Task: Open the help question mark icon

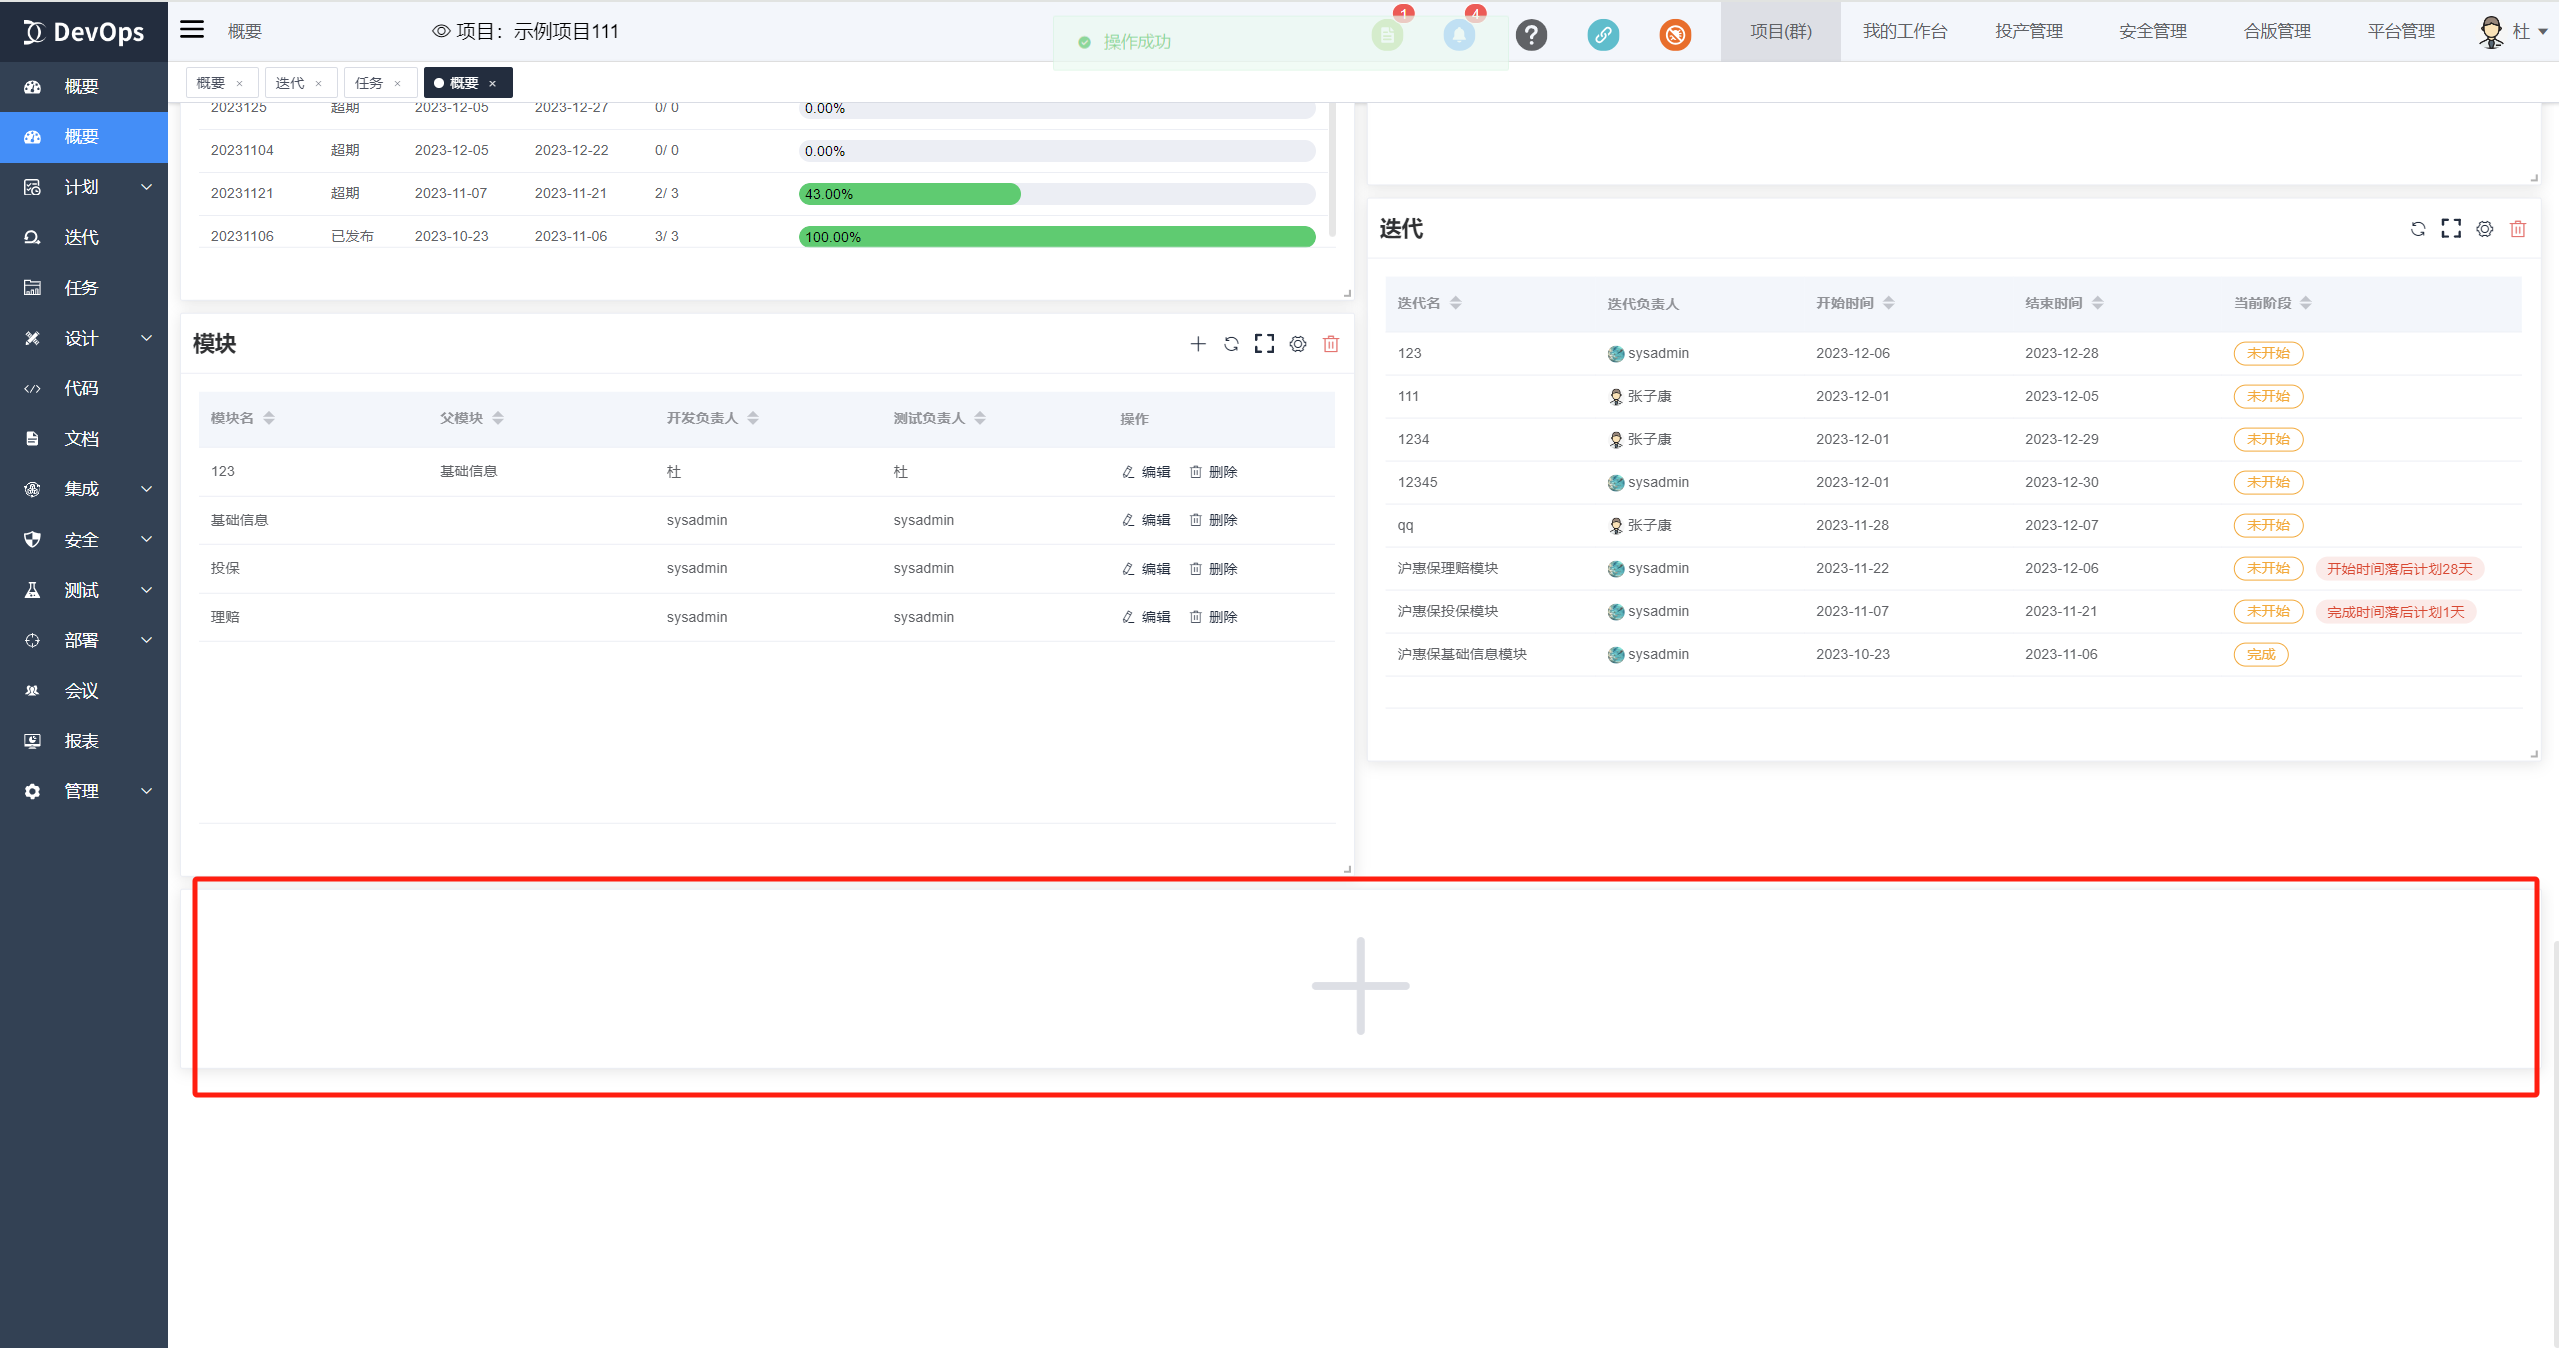Action: 1530,35
